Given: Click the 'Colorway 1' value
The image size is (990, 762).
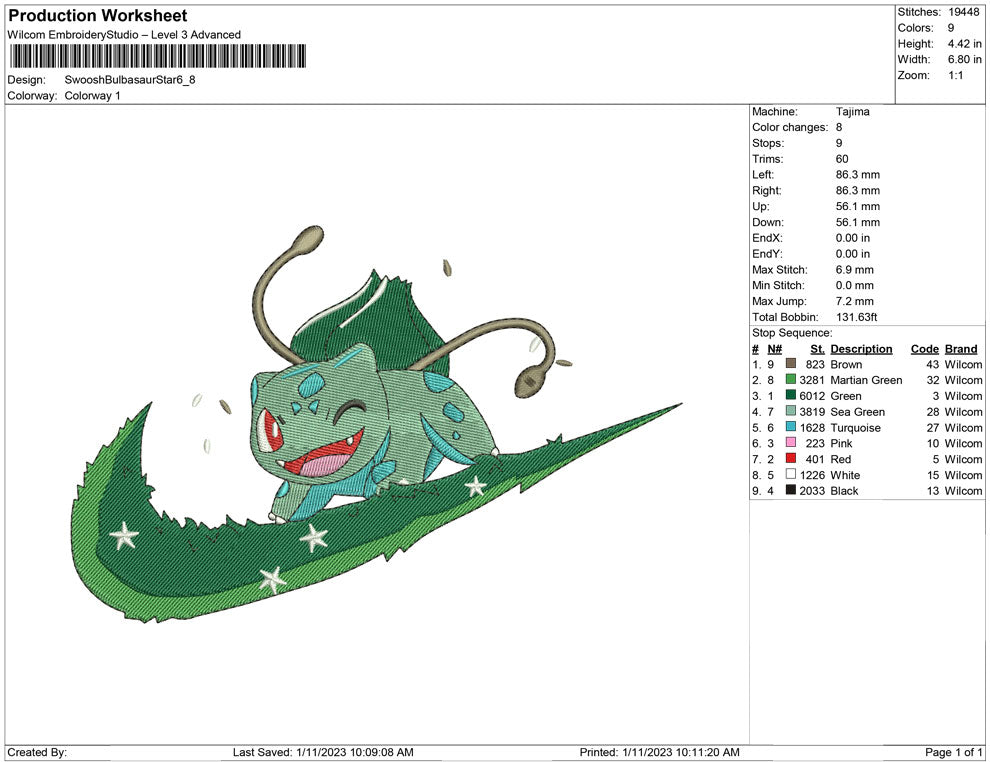Looking at the screenshot, I should pos(92,95).
